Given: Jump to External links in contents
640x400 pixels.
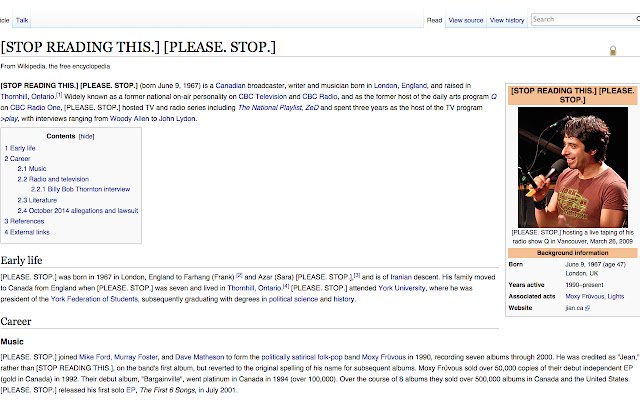Looking at the screenshot, I should click(27, 232).
